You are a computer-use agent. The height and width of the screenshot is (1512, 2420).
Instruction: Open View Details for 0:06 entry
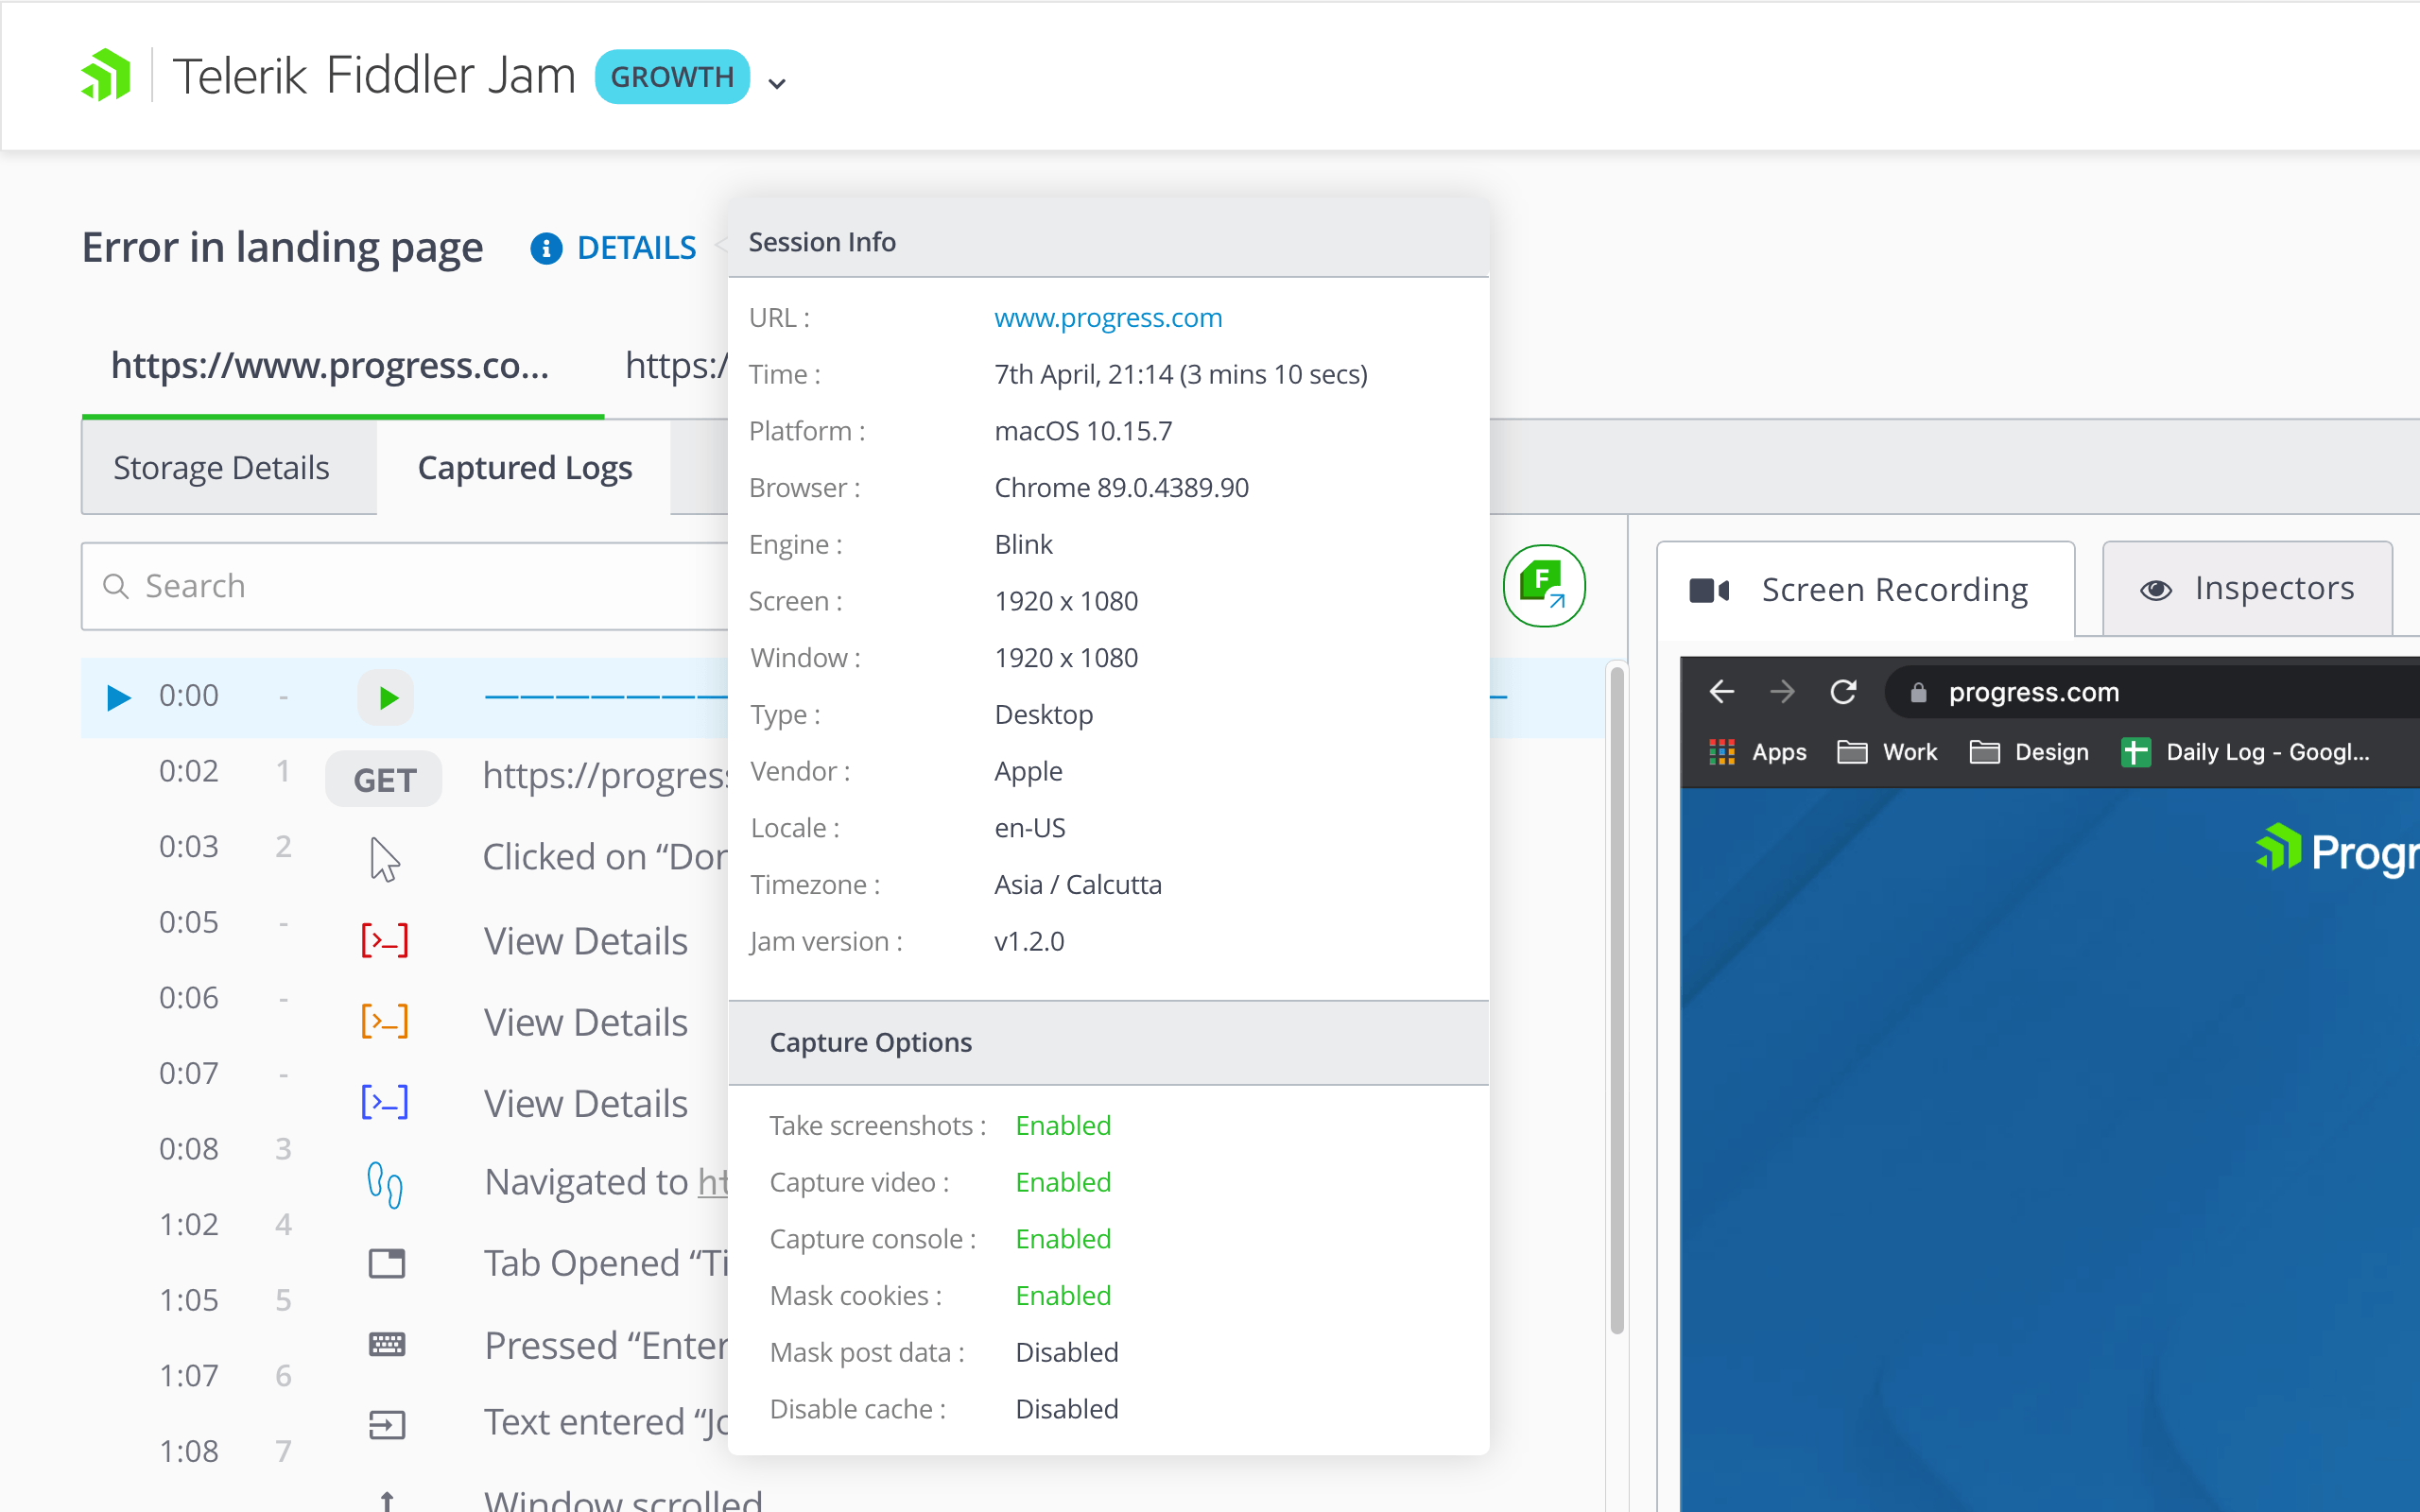point(586,1022)
